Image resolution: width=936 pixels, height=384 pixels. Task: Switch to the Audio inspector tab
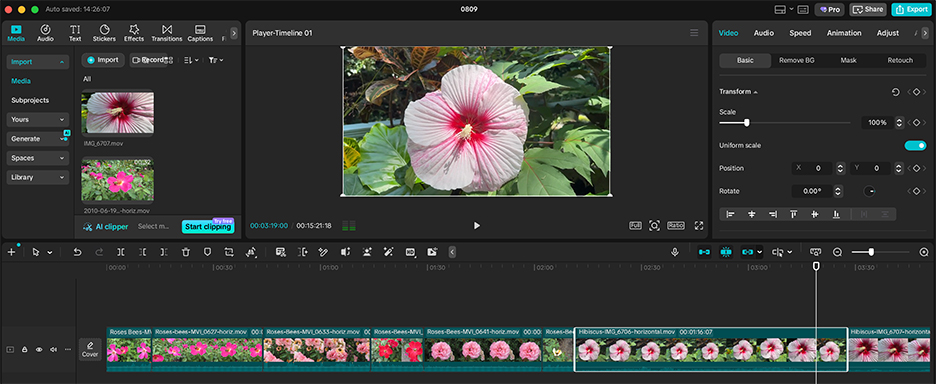pos(763,33)
